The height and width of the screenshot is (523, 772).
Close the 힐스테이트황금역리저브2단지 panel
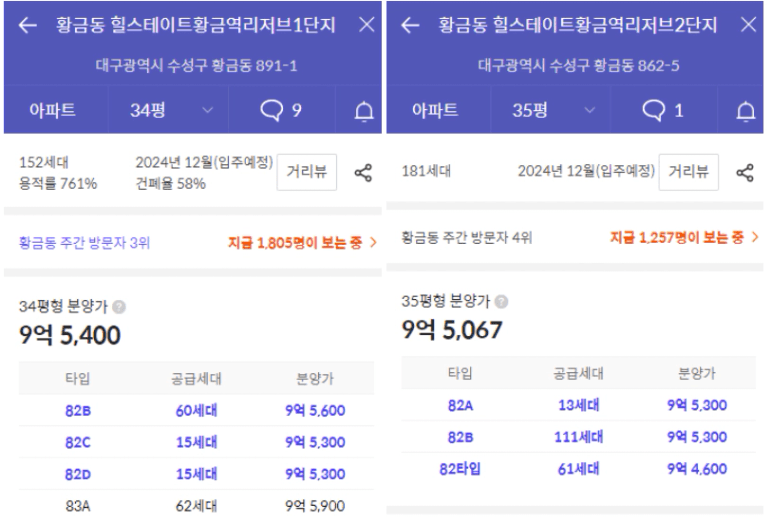[x=748, y=24]
